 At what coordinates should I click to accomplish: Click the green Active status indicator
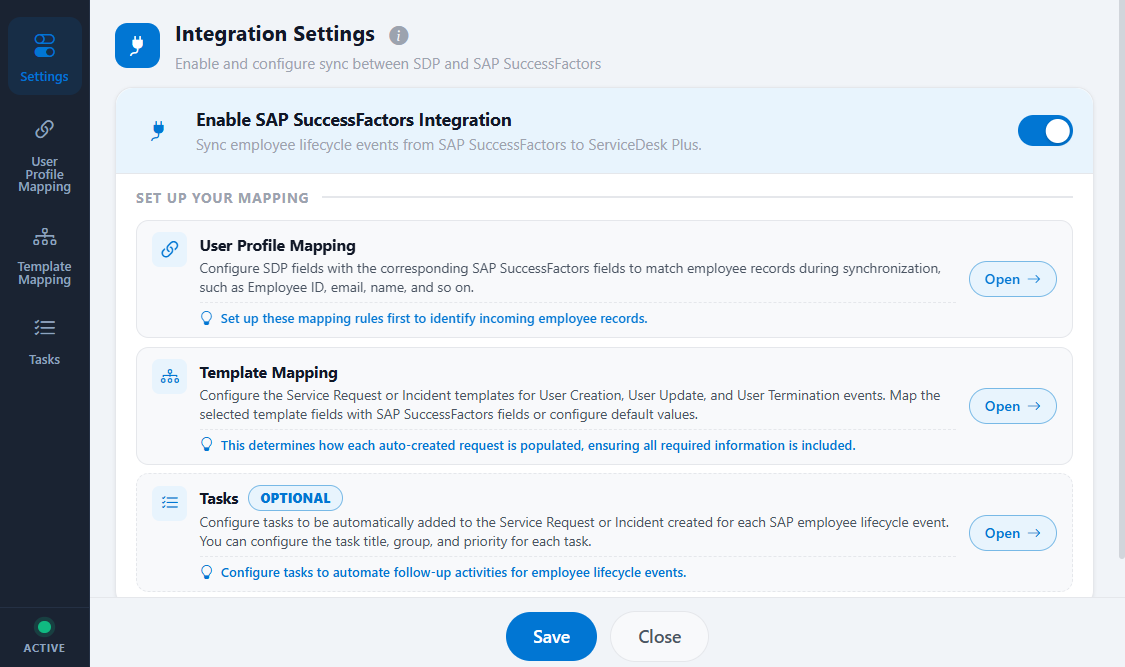44,627
